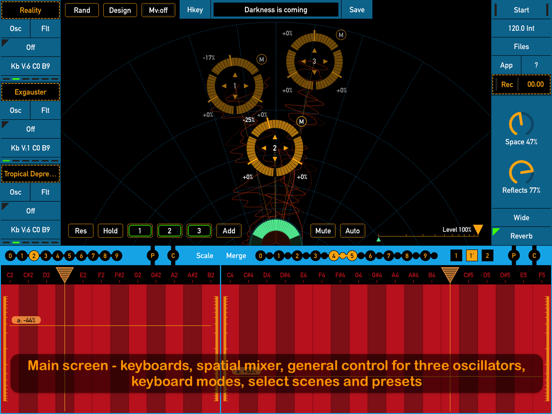Open the Off selector under Tropical Depre...
The image size is (552, 414).
[x=30, y=211]
